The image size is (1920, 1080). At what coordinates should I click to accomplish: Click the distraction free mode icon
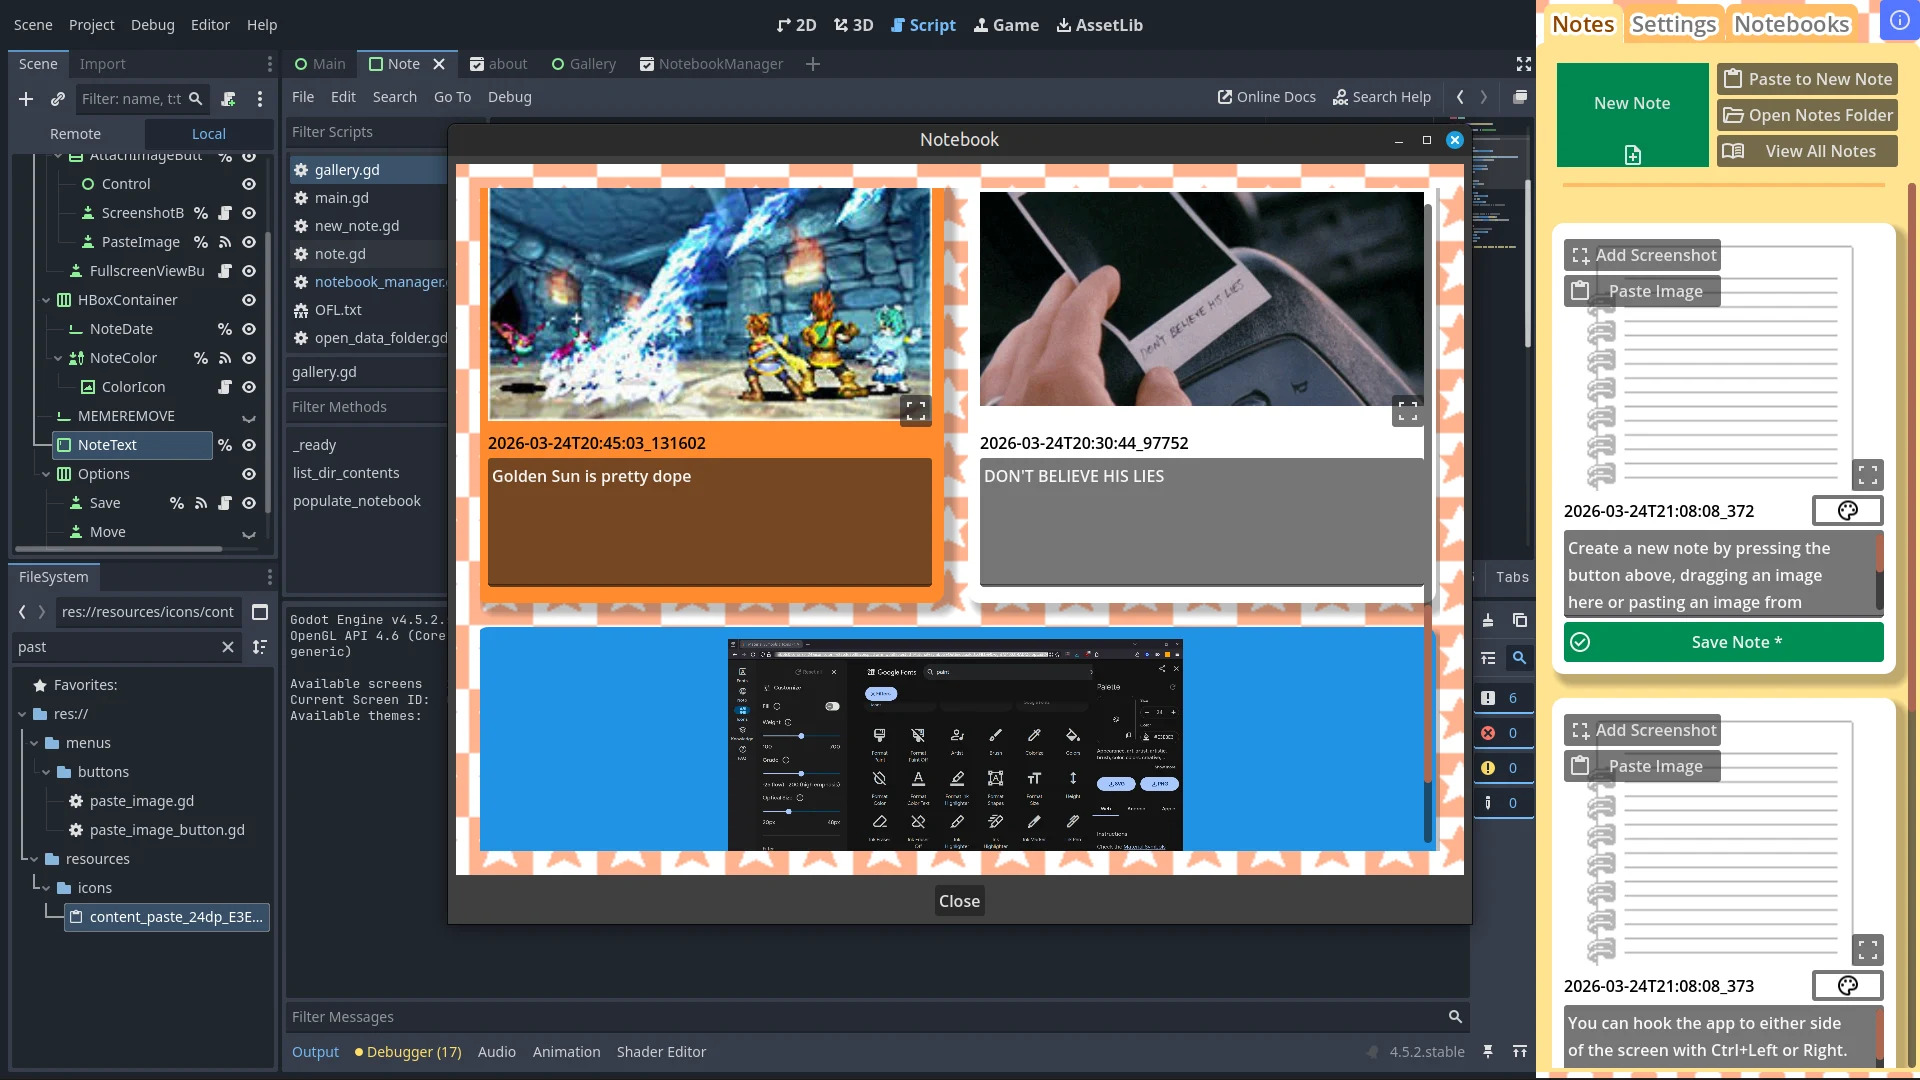1523,64
